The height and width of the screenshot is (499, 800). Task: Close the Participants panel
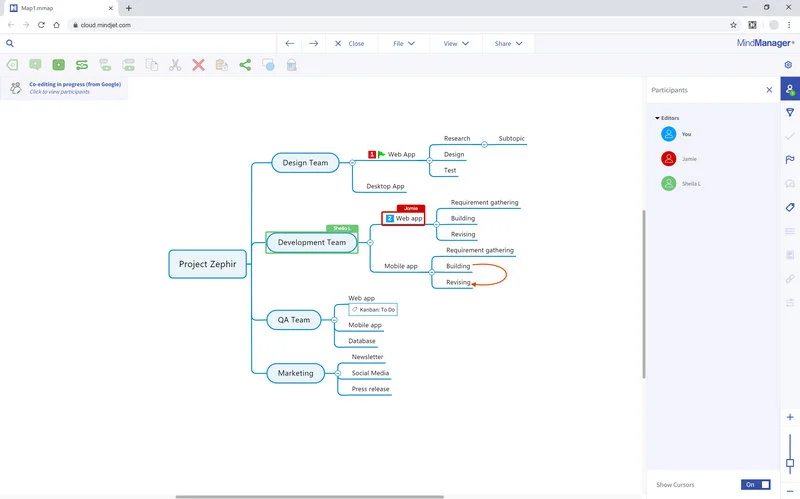(769, 90)
